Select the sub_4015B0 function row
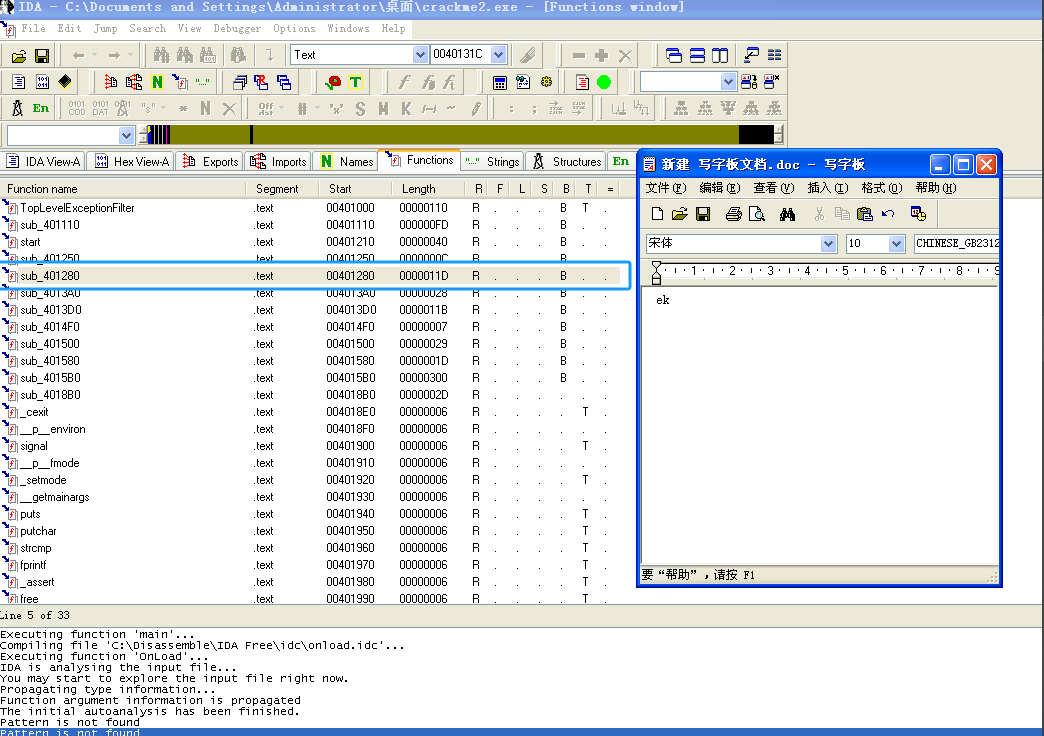 310,378
